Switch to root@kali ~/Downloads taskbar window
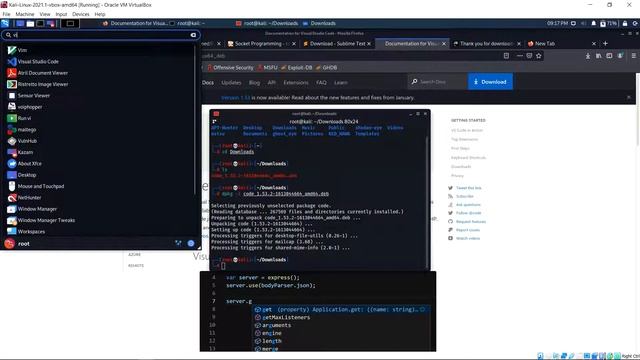 pos(267,24)
